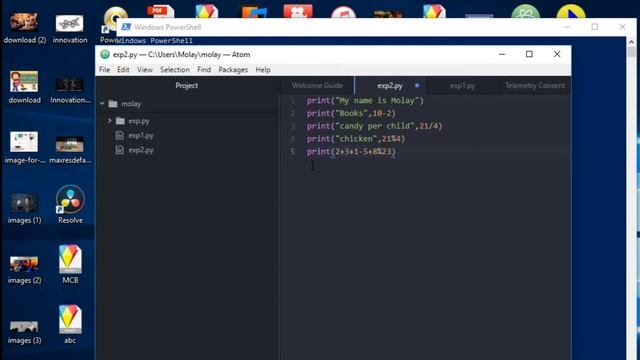
Task: Open the Find menu
Action: coord(204,70)
